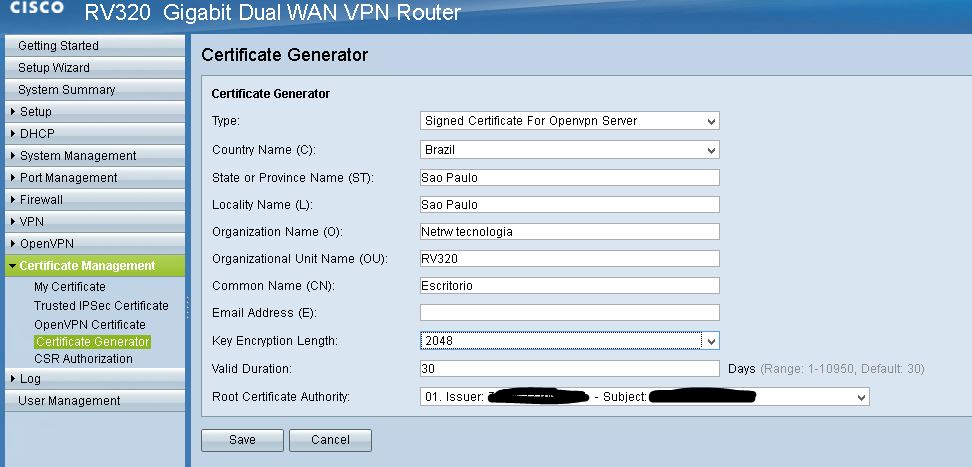This screenshot has height=467, width=972.
Task: Click the Organization Name field
Action: [x=569, y=231]
